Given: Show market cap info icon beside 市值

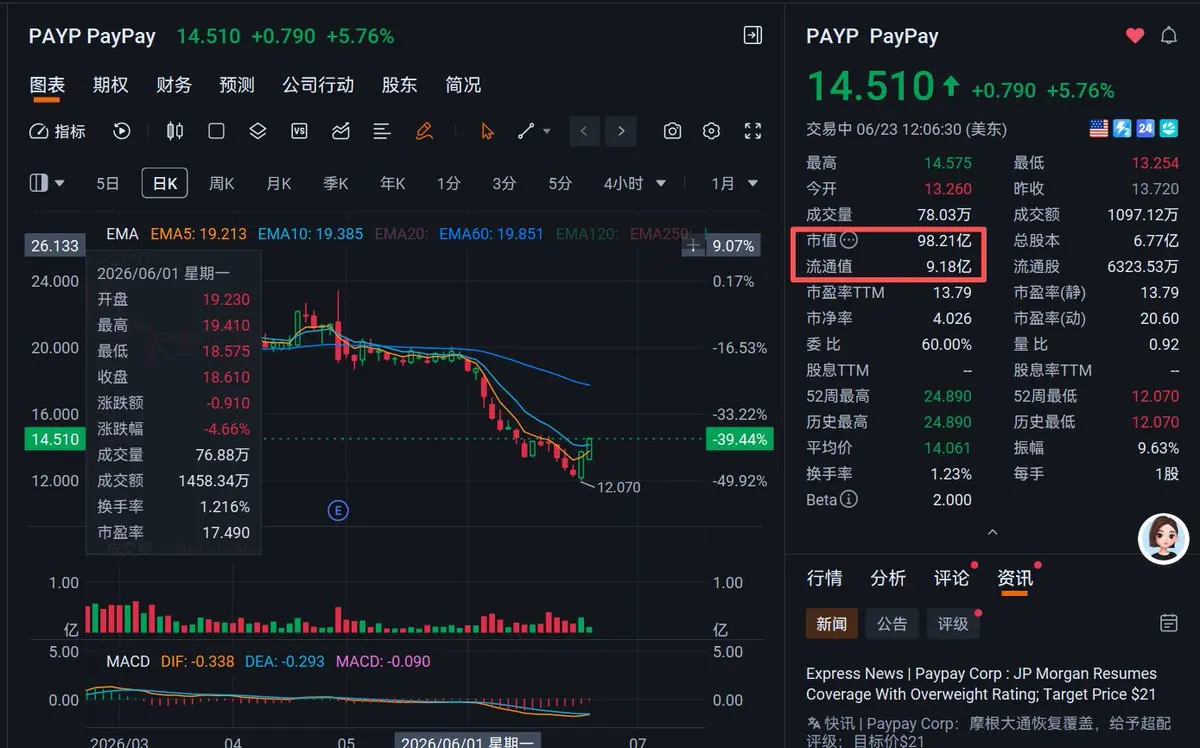Looking at the screenshot, I should click(849, 241).
